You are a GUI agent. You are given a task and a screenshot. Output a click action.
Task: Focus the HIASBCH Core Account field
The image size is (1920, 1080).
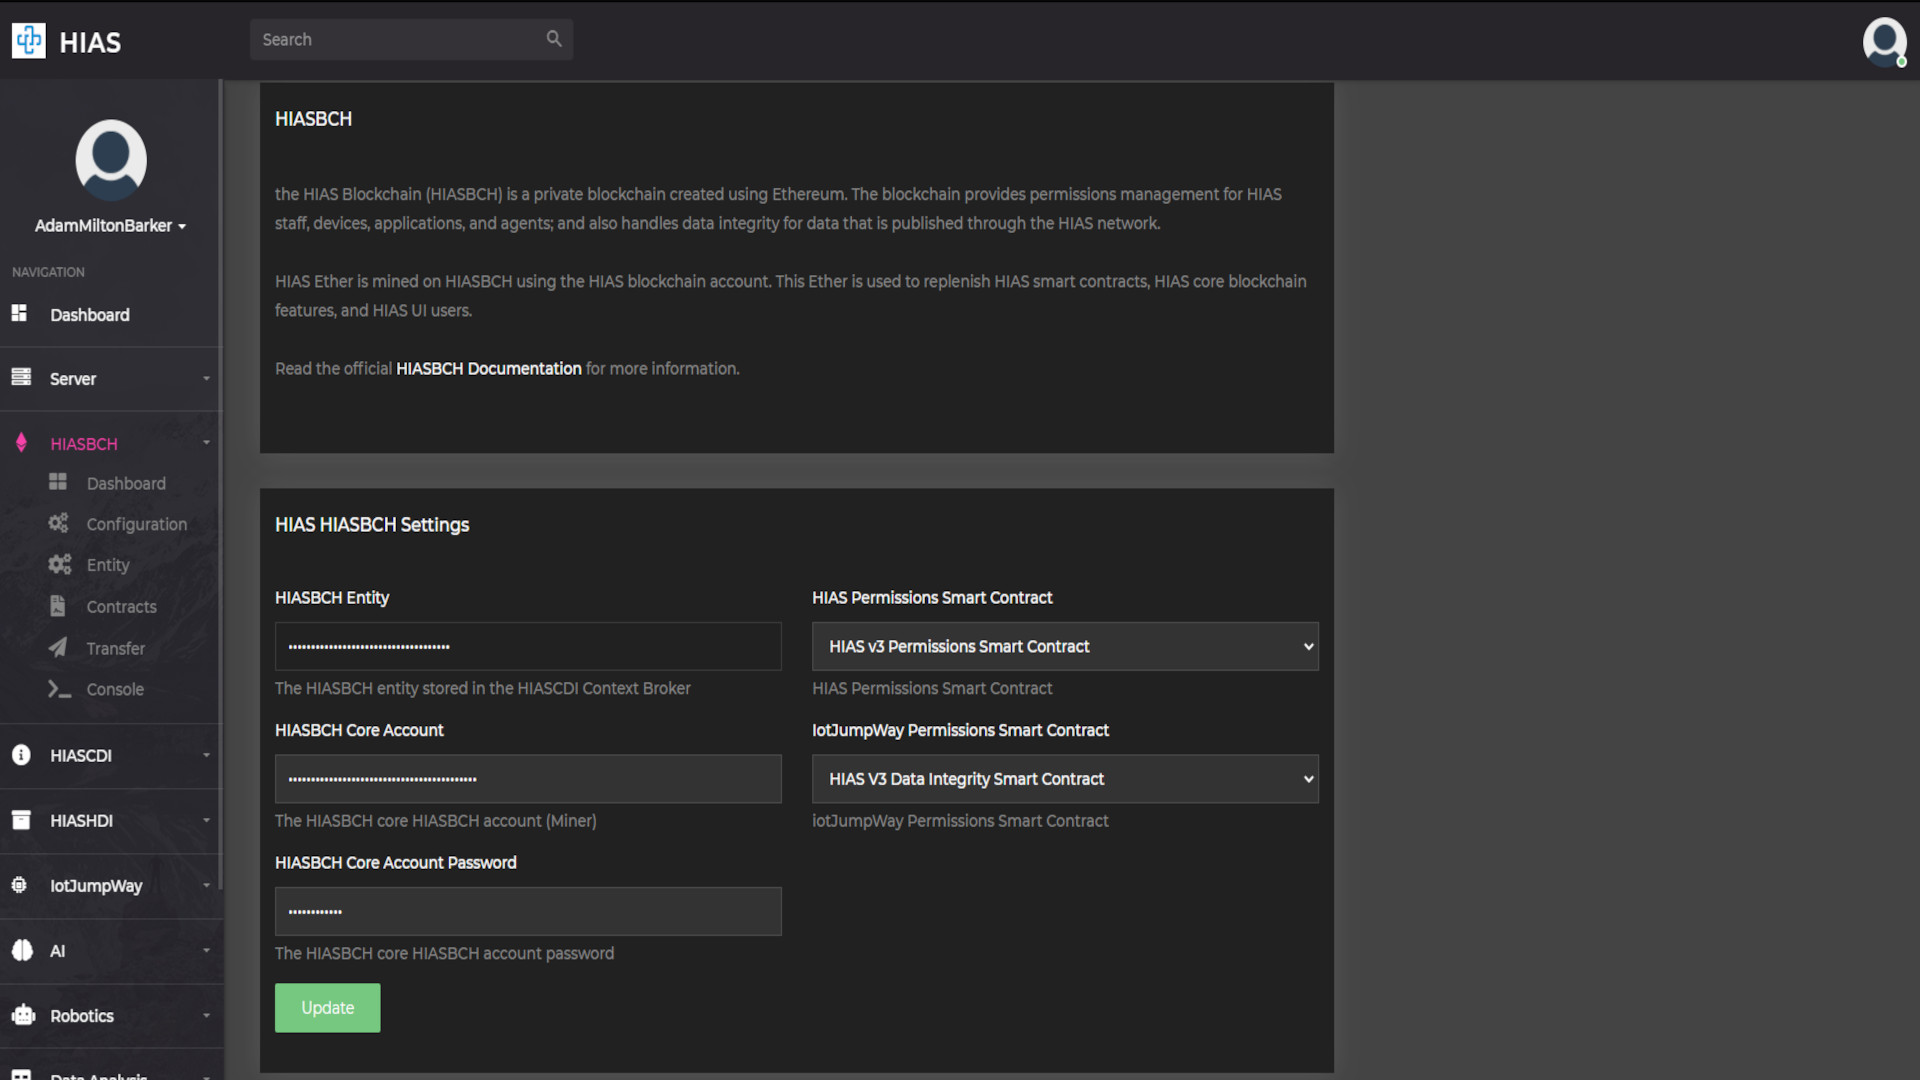pyautogui.click(x=528, y=779)
